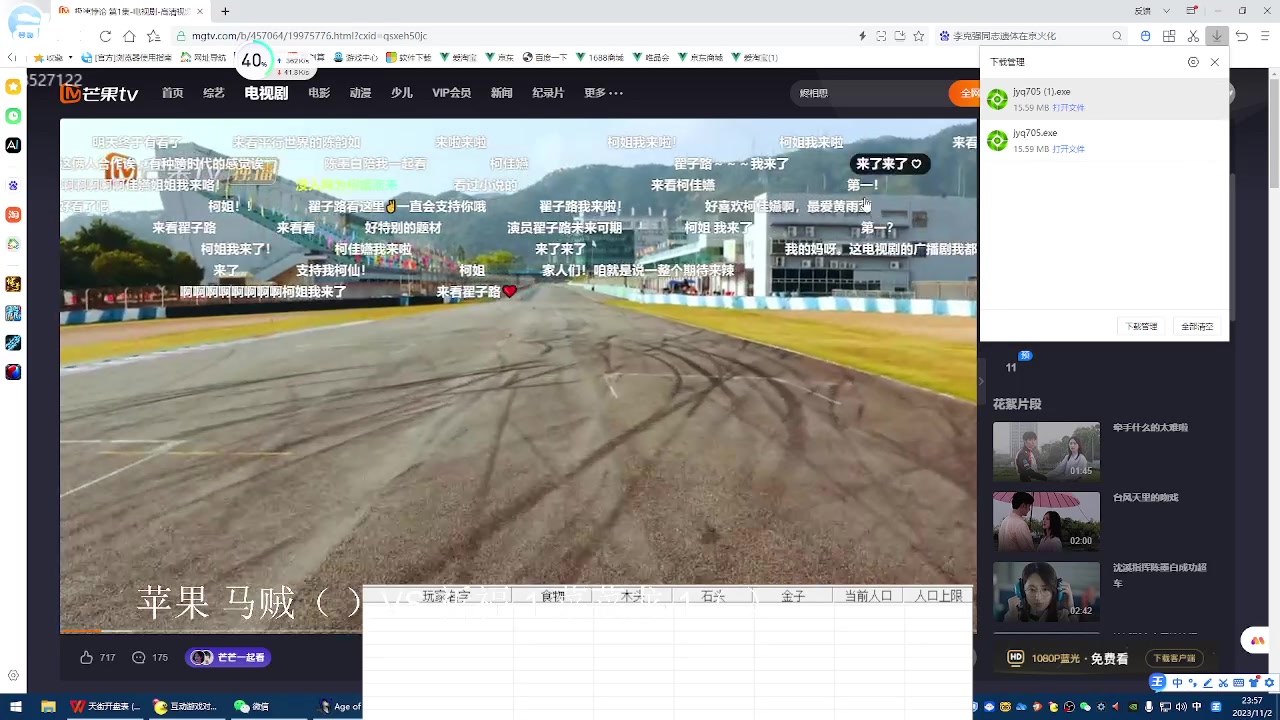Open the 首页 tab on Mango TV
This screenshot has height=720, width=1280.
point(173,93)
